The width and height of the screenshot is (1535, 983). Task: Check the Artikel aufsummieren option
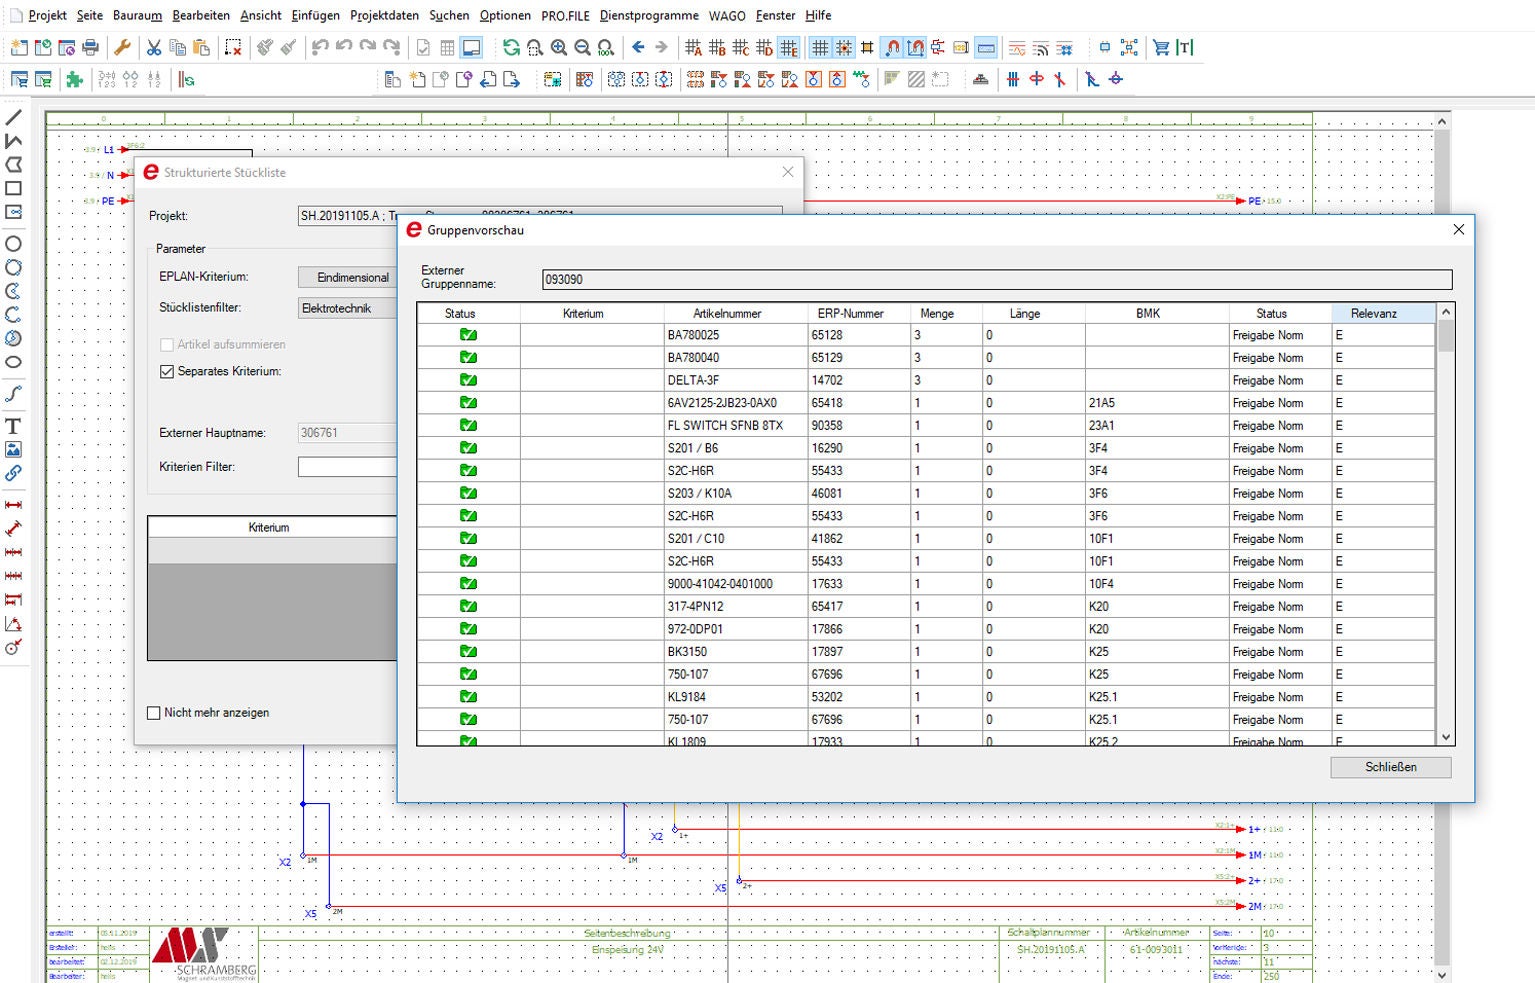tap(166, 344)
